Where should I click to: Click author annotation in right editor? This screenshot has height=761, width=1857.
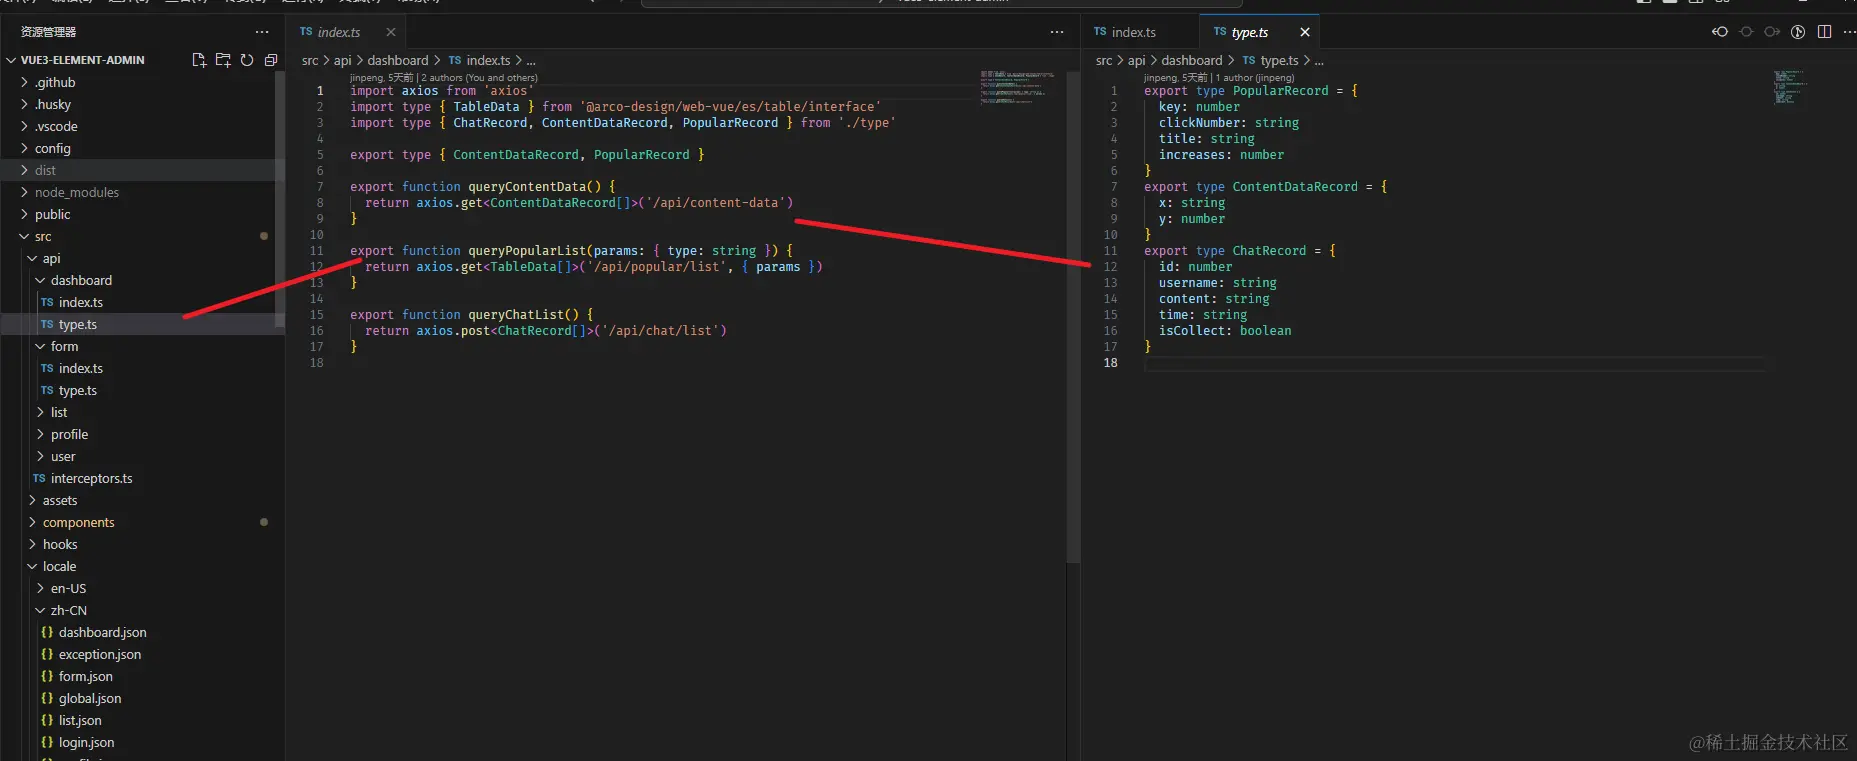point(1218,77)
